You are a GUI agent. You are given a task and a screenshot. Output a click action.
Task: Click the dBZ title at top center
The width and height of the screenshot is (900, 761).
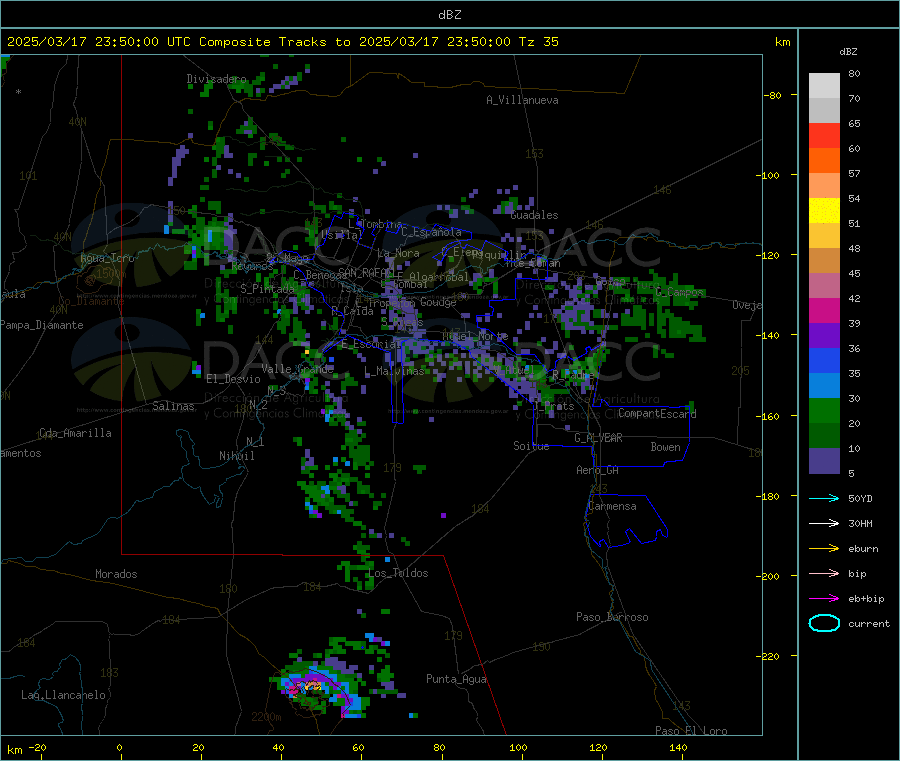click(x=449, y=15)
